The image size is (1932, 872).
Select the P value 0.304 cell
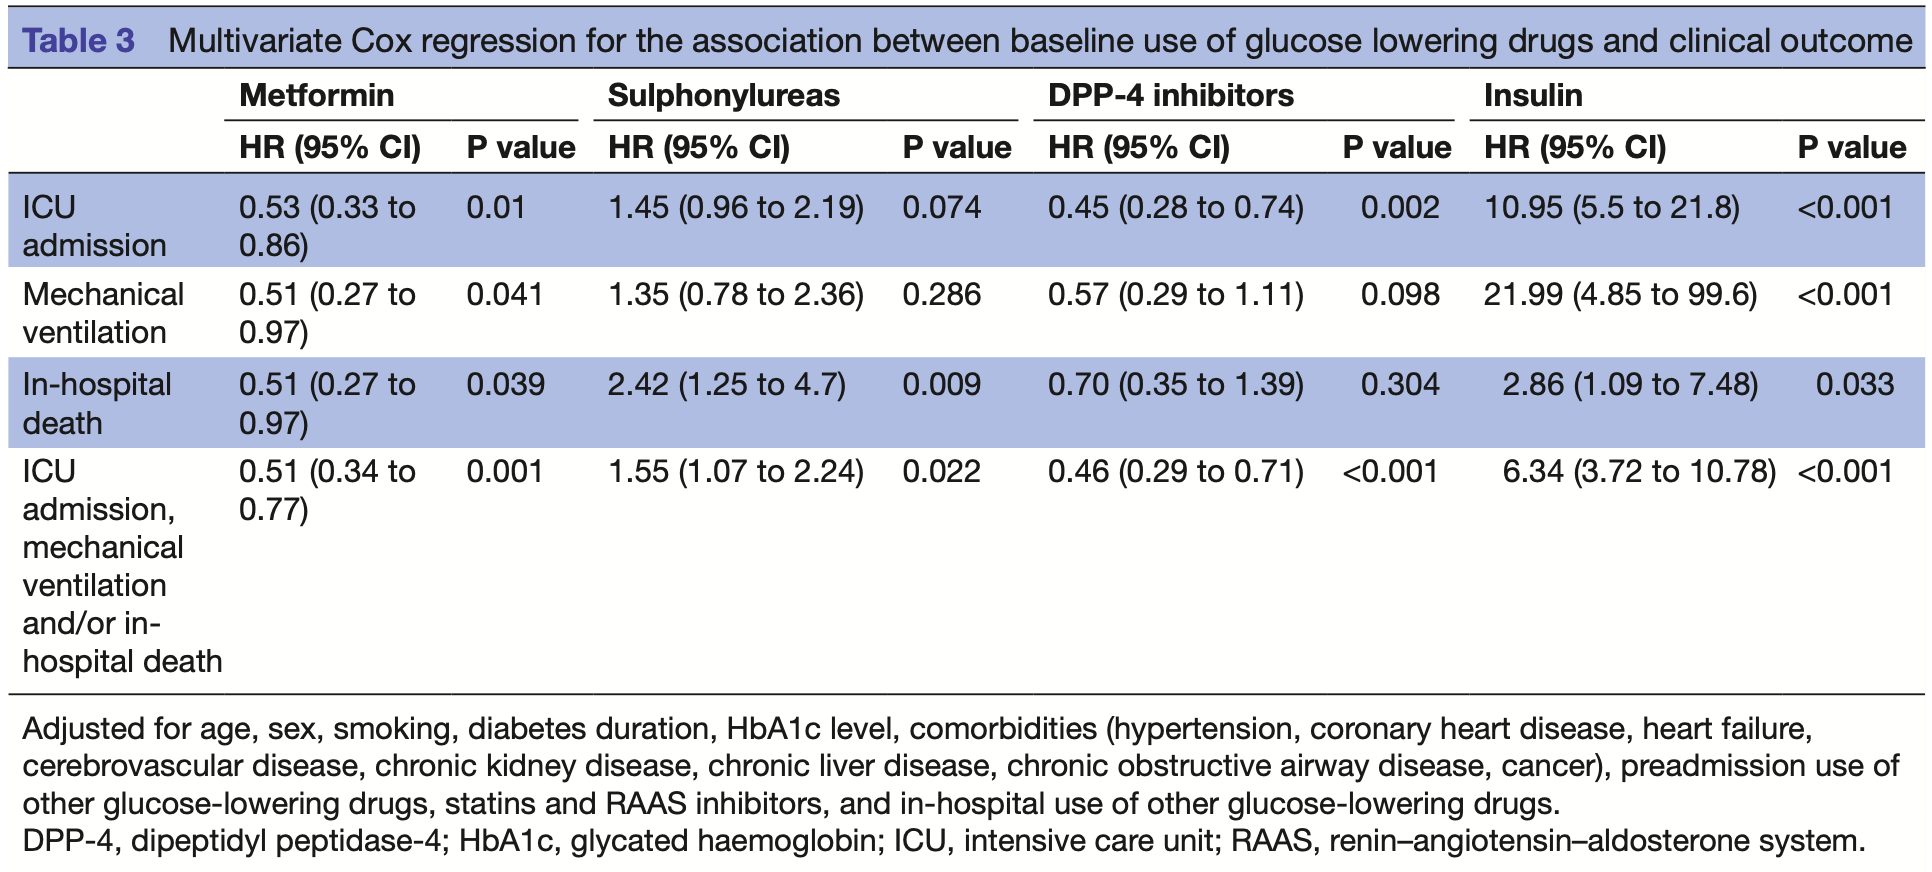pos(1399,384)
